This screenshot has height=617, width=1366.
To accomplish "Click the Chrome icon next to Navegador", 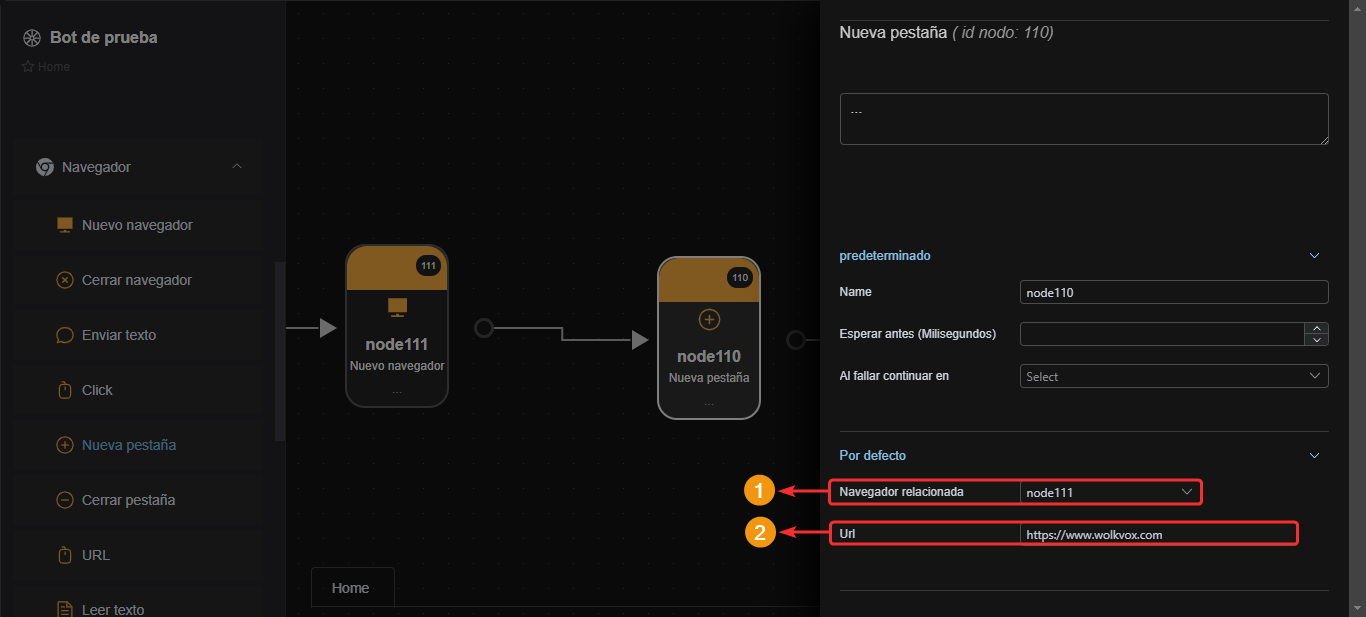I will tap(45, 167).
